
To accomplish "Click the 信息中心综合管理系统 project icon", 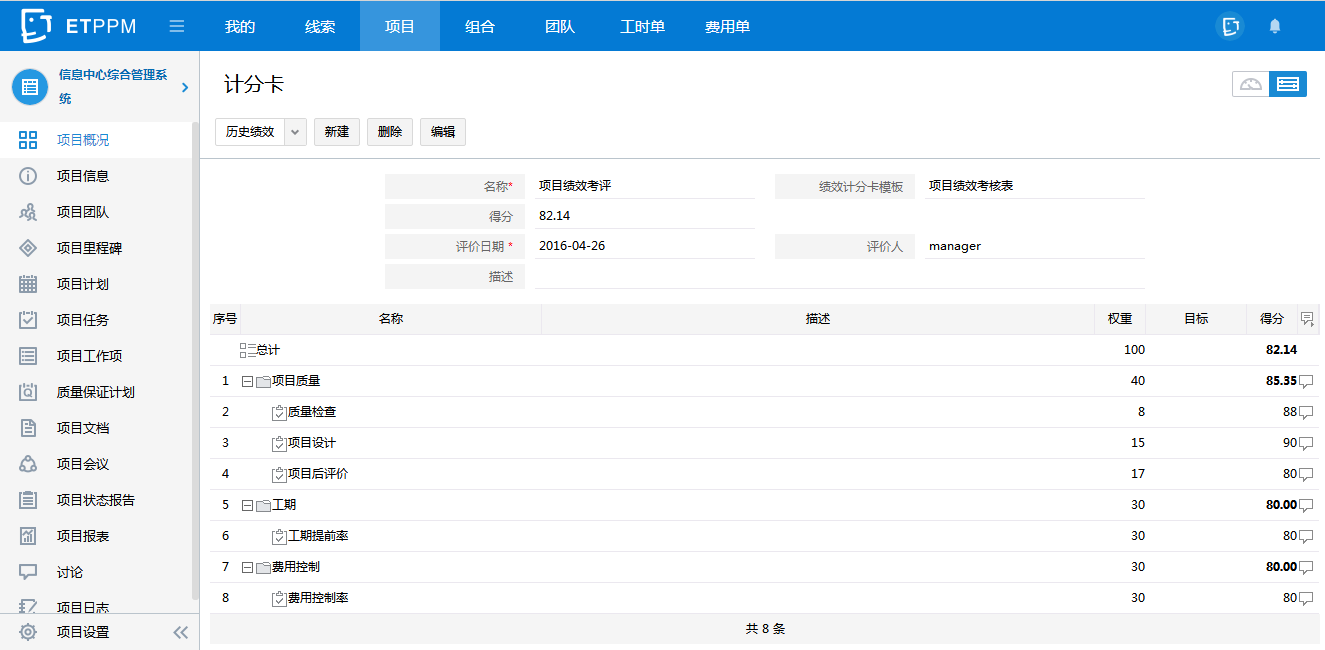I will click(30, 87).
